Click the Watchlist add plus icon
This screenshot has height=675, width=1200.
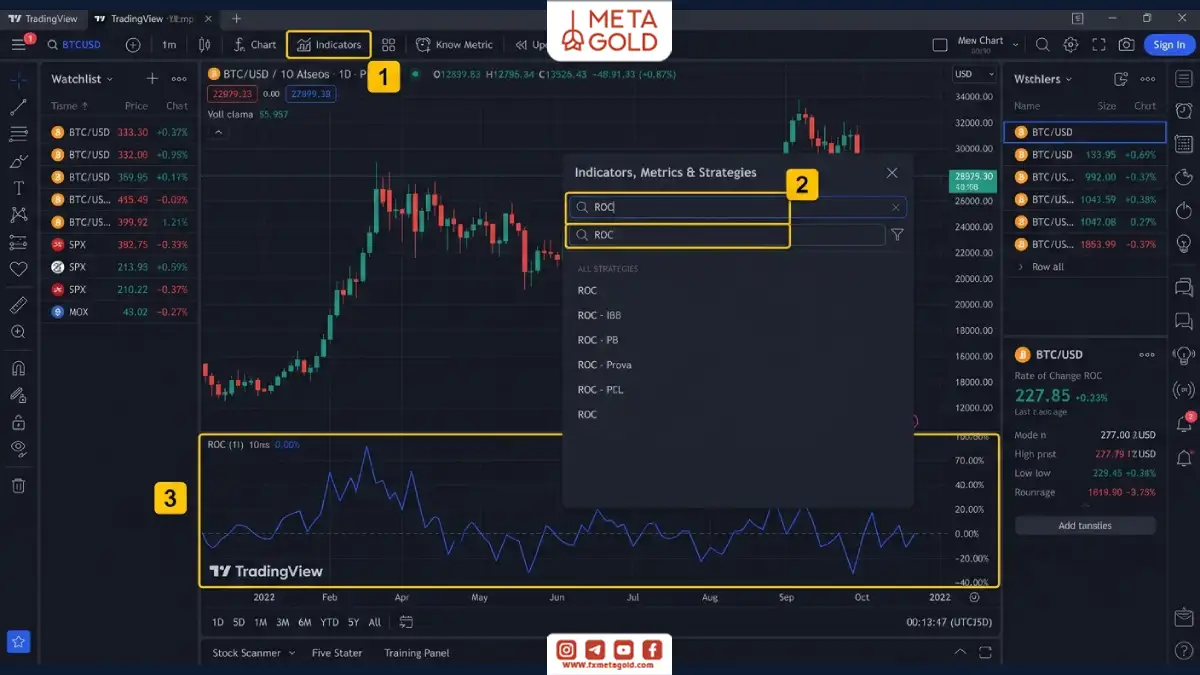click(x=152, y=79)
